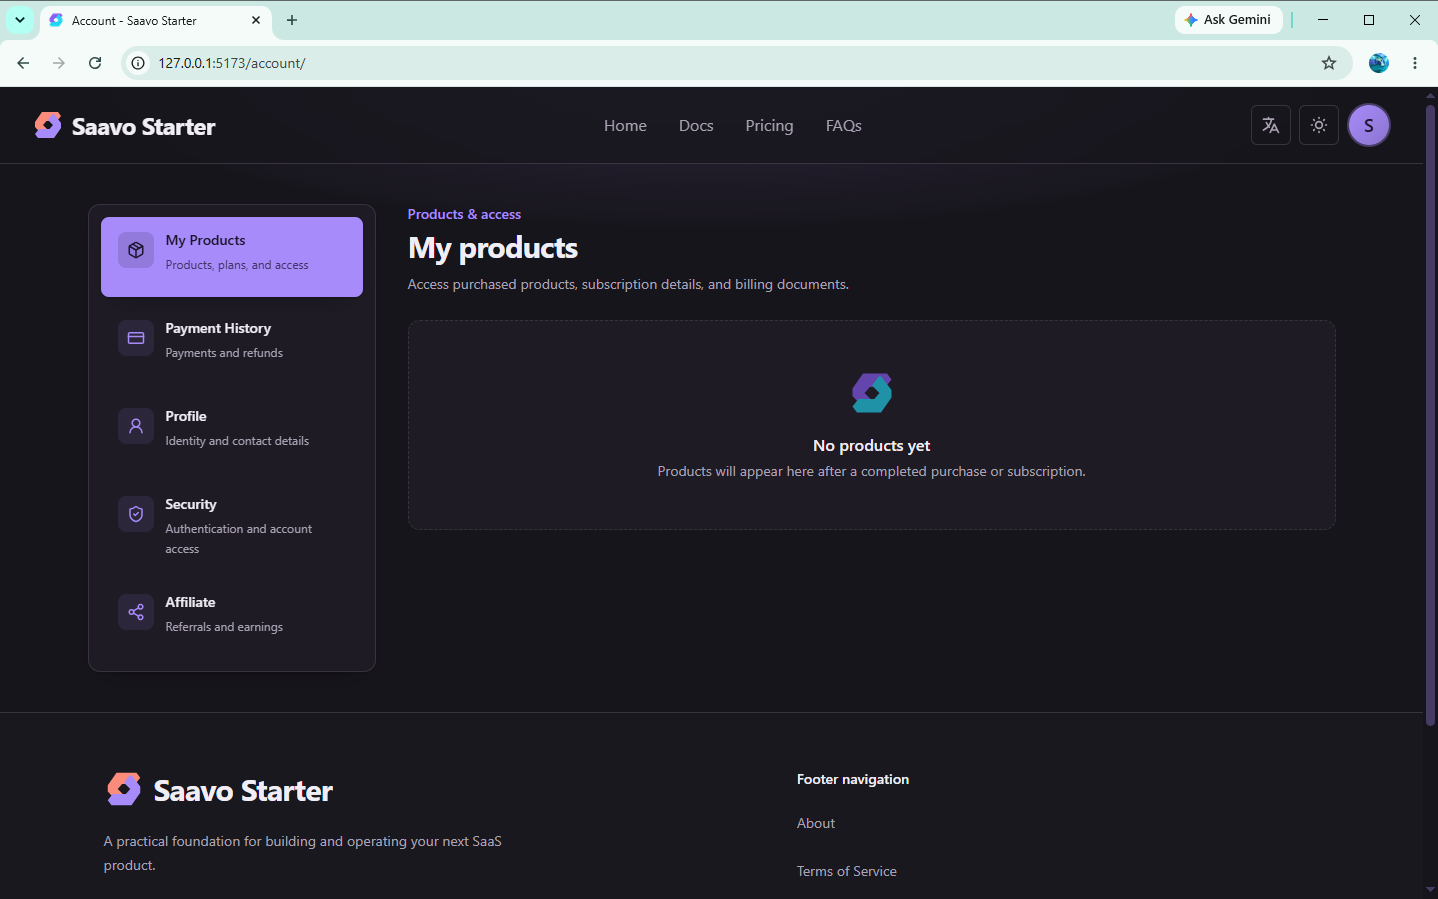Viewport: 1438px width, 899px height.
Task: Toggle the light/dark theme sun icon
Action: [x=1319, y=125]
